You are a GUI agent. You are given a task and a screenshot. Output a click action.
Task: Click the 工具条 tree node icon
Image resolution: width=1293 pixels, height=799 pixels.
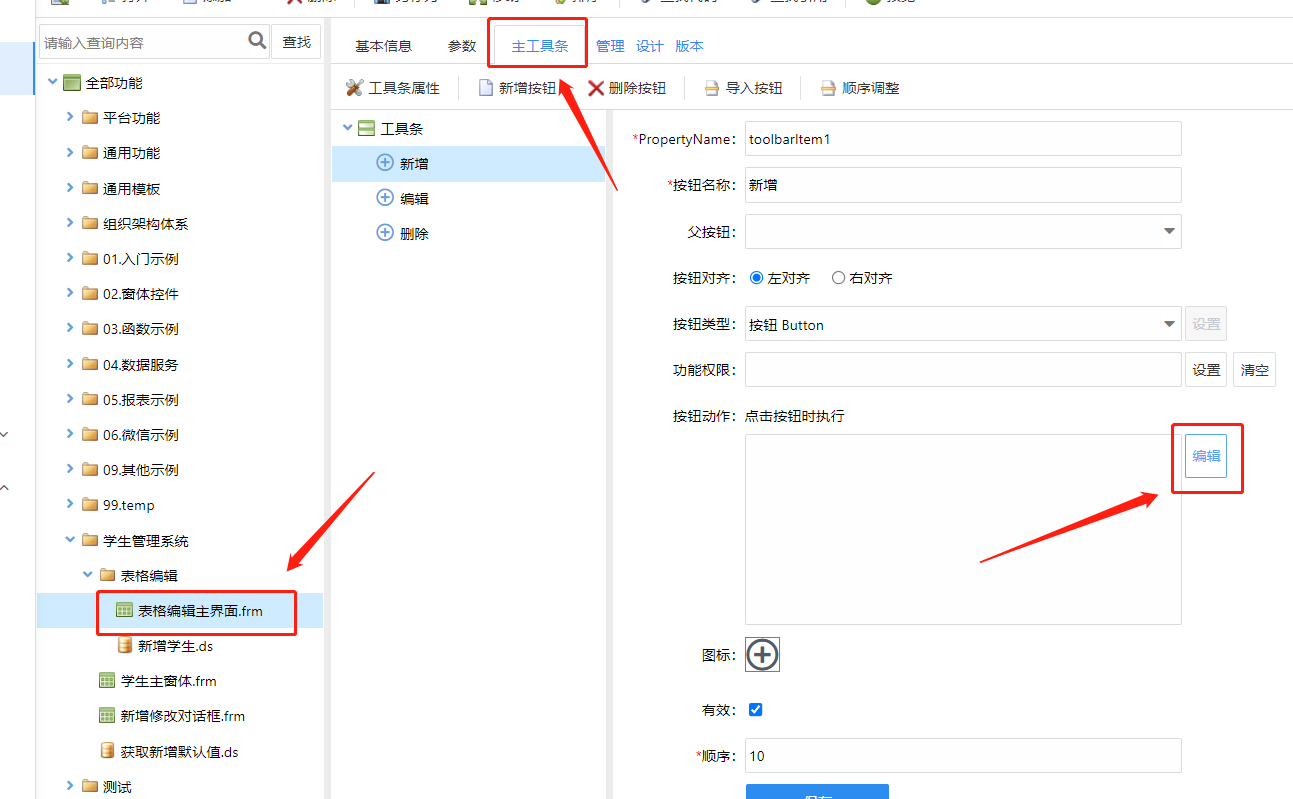point(366,128)
